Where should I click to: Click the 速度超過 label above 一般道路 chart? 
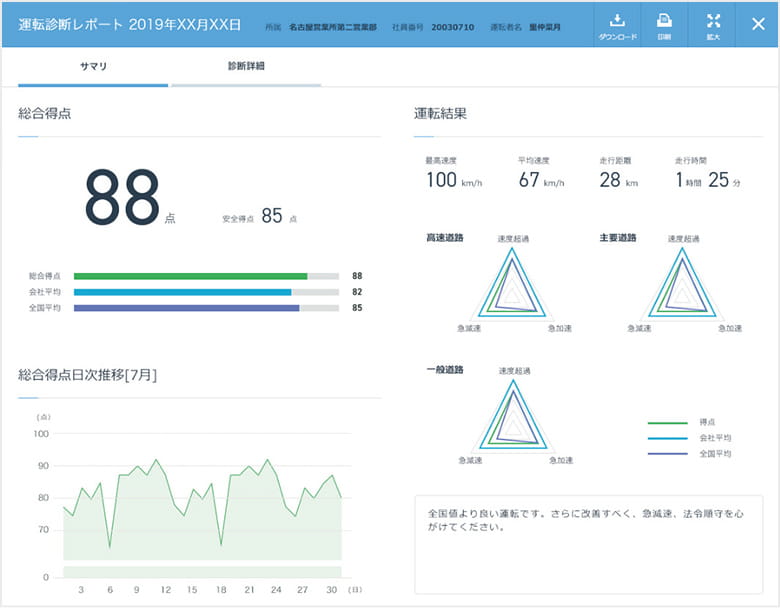pos(514,371)
